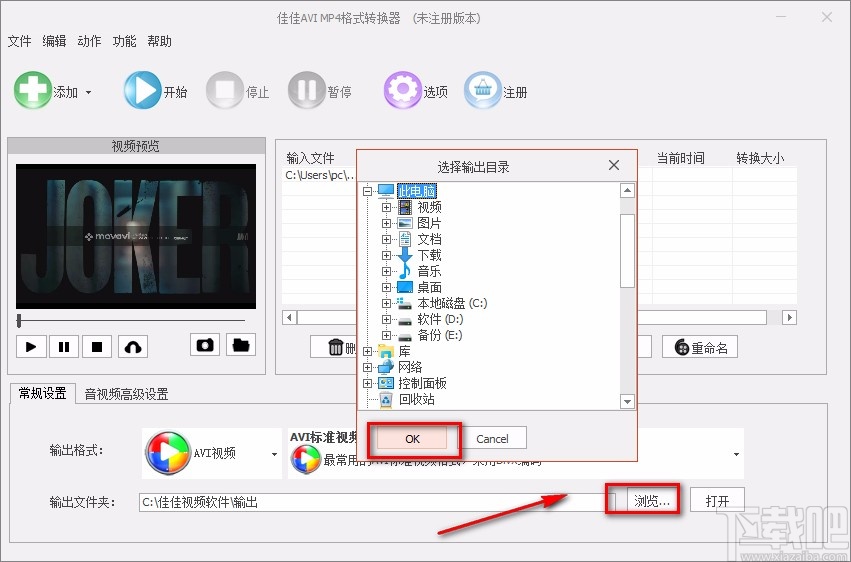Open the Add button dropdown arrow
The width and height of the screenshot is (851, 562).
pyautogui.click(x=88, y=92)
